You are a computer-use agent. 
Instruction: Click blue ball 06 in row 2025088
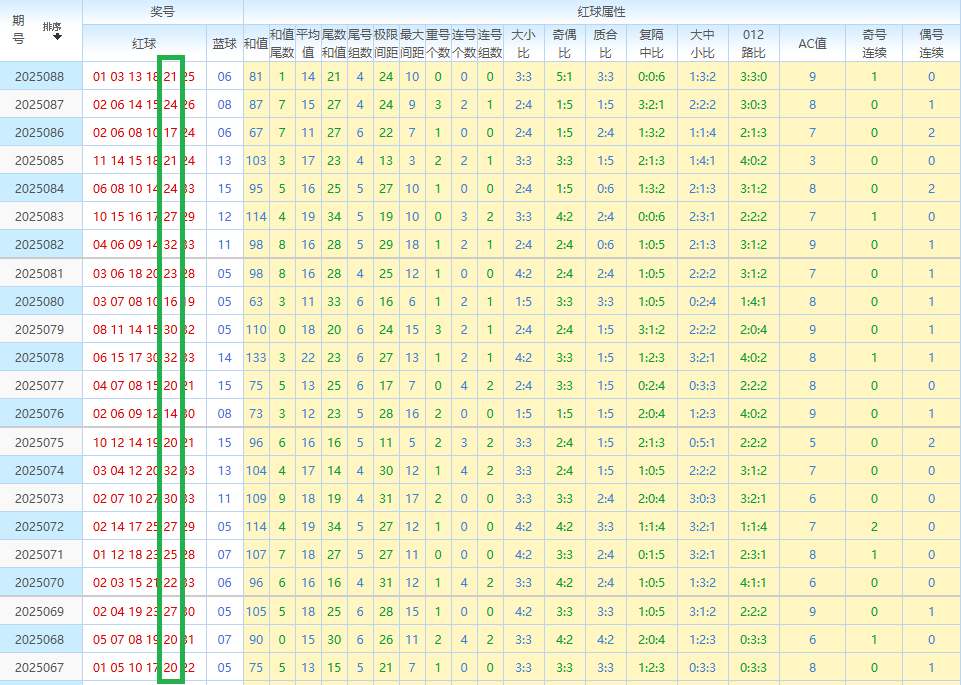224,77
